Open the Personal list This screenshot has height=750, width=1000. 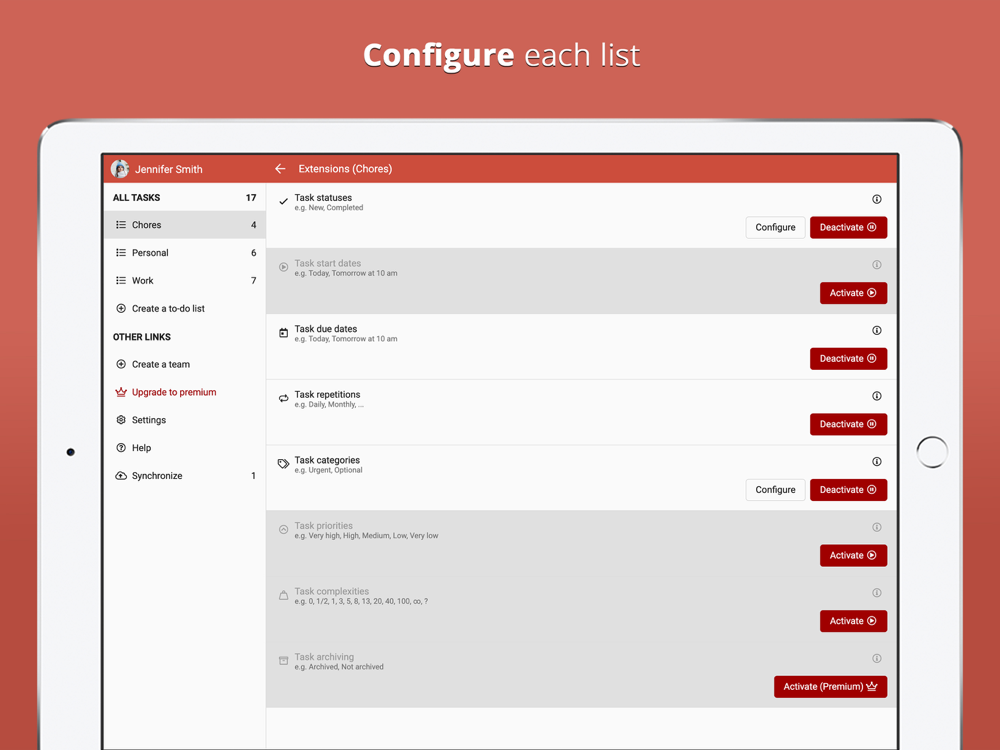[x=184, y=253]
